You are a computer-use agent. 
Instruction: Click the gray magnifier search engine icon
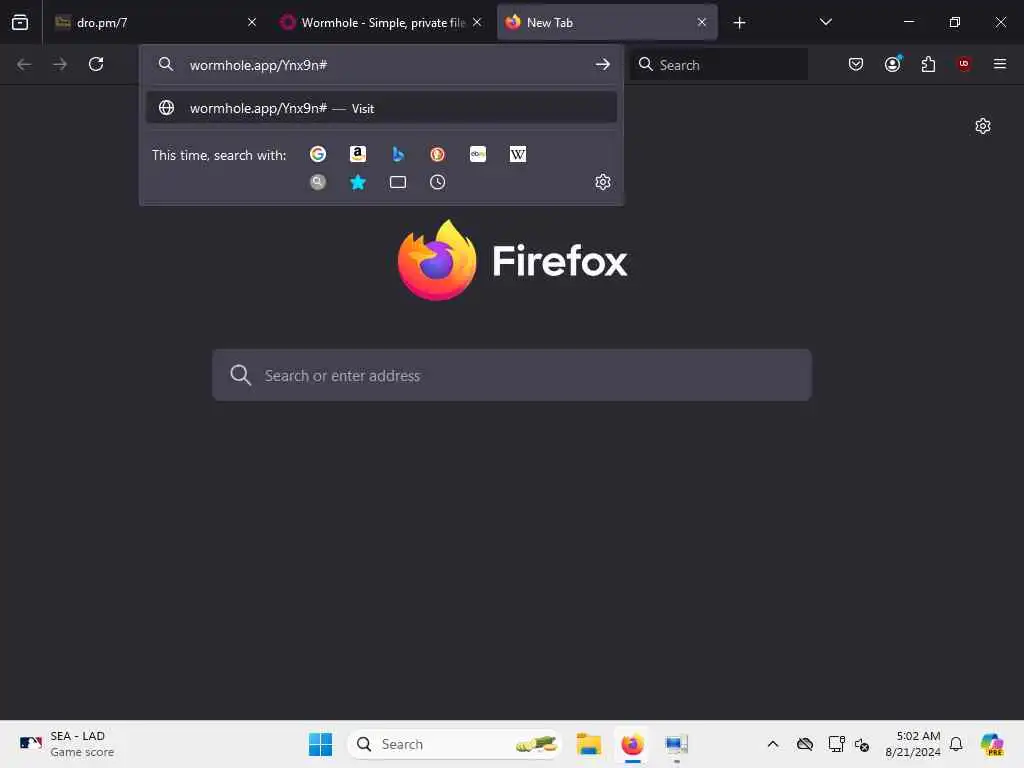coord(318,182)
